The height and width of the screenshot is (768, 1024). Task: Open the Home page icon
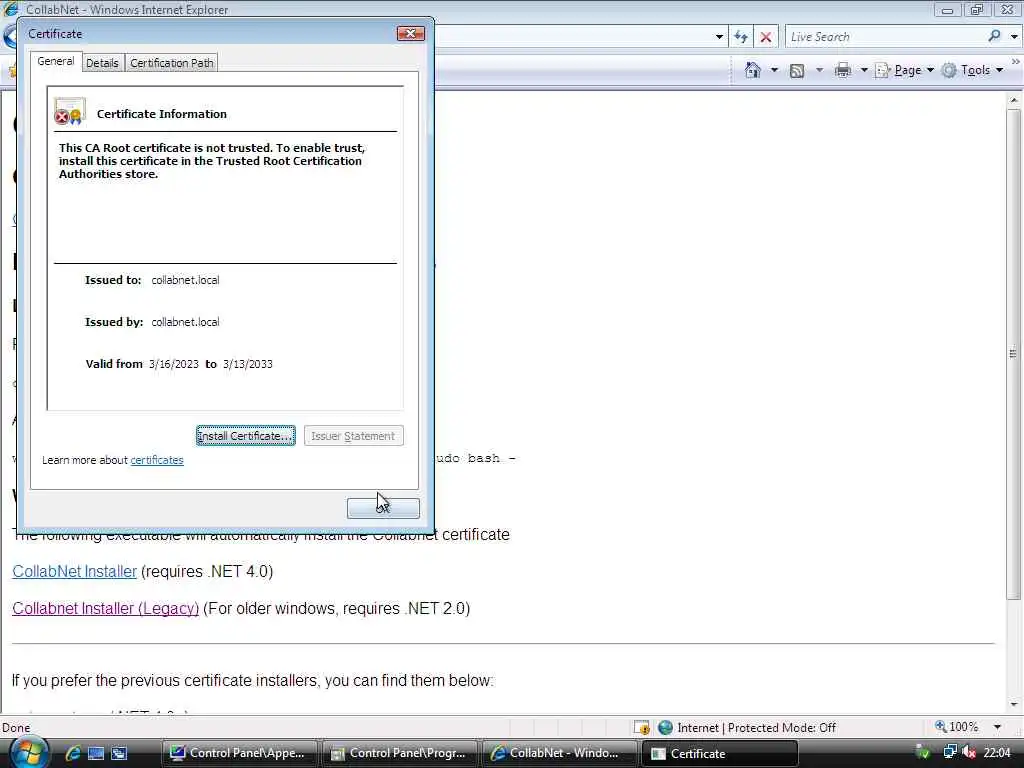point(753,70)
